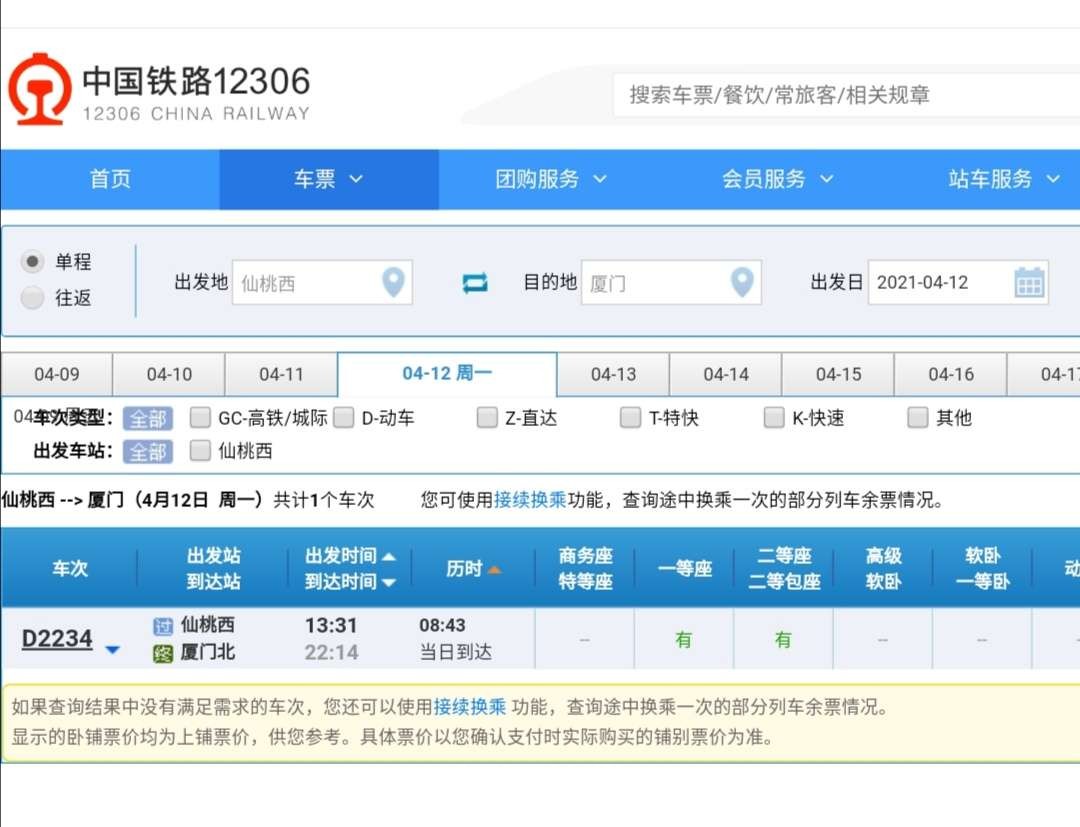
Task: Check 仙桃西 departure station filter
Action: [x=200, y=450]
